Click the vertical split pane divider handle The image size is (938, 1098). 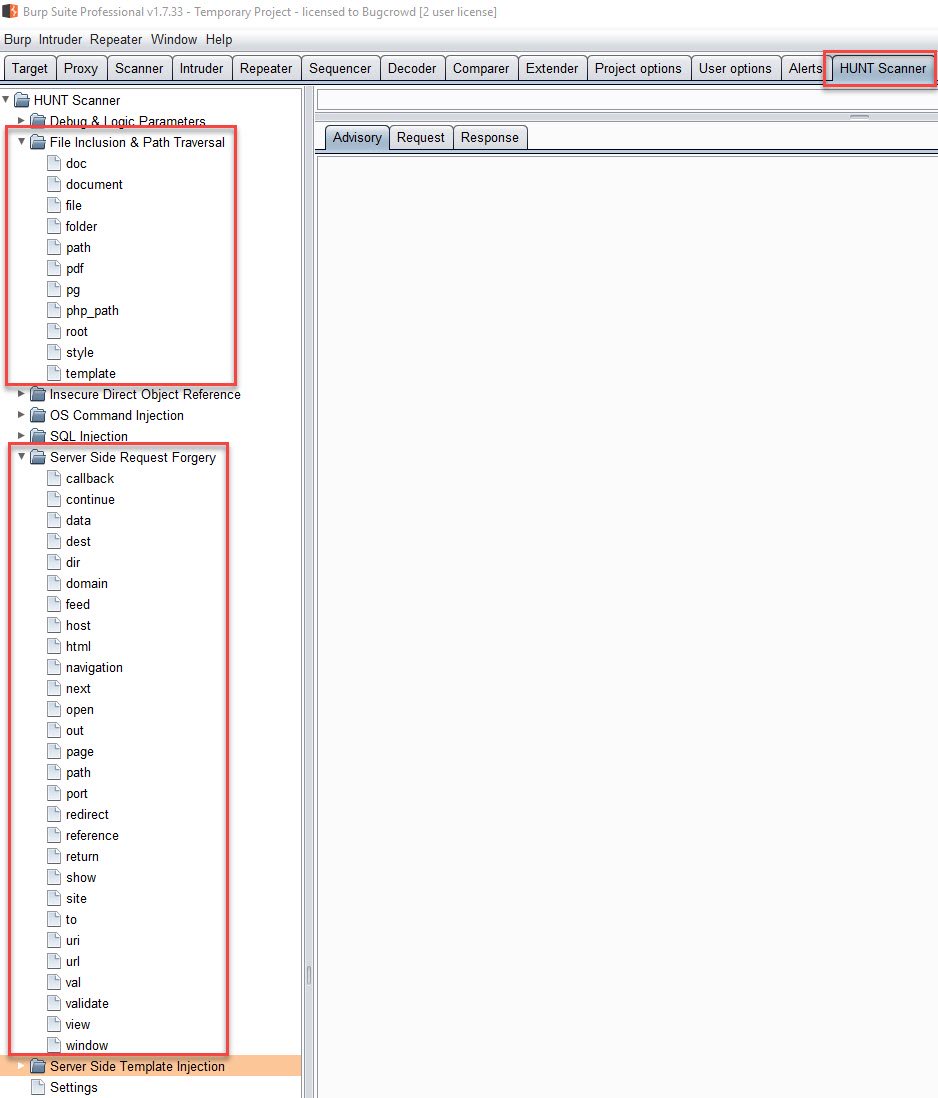pos(309,975)
